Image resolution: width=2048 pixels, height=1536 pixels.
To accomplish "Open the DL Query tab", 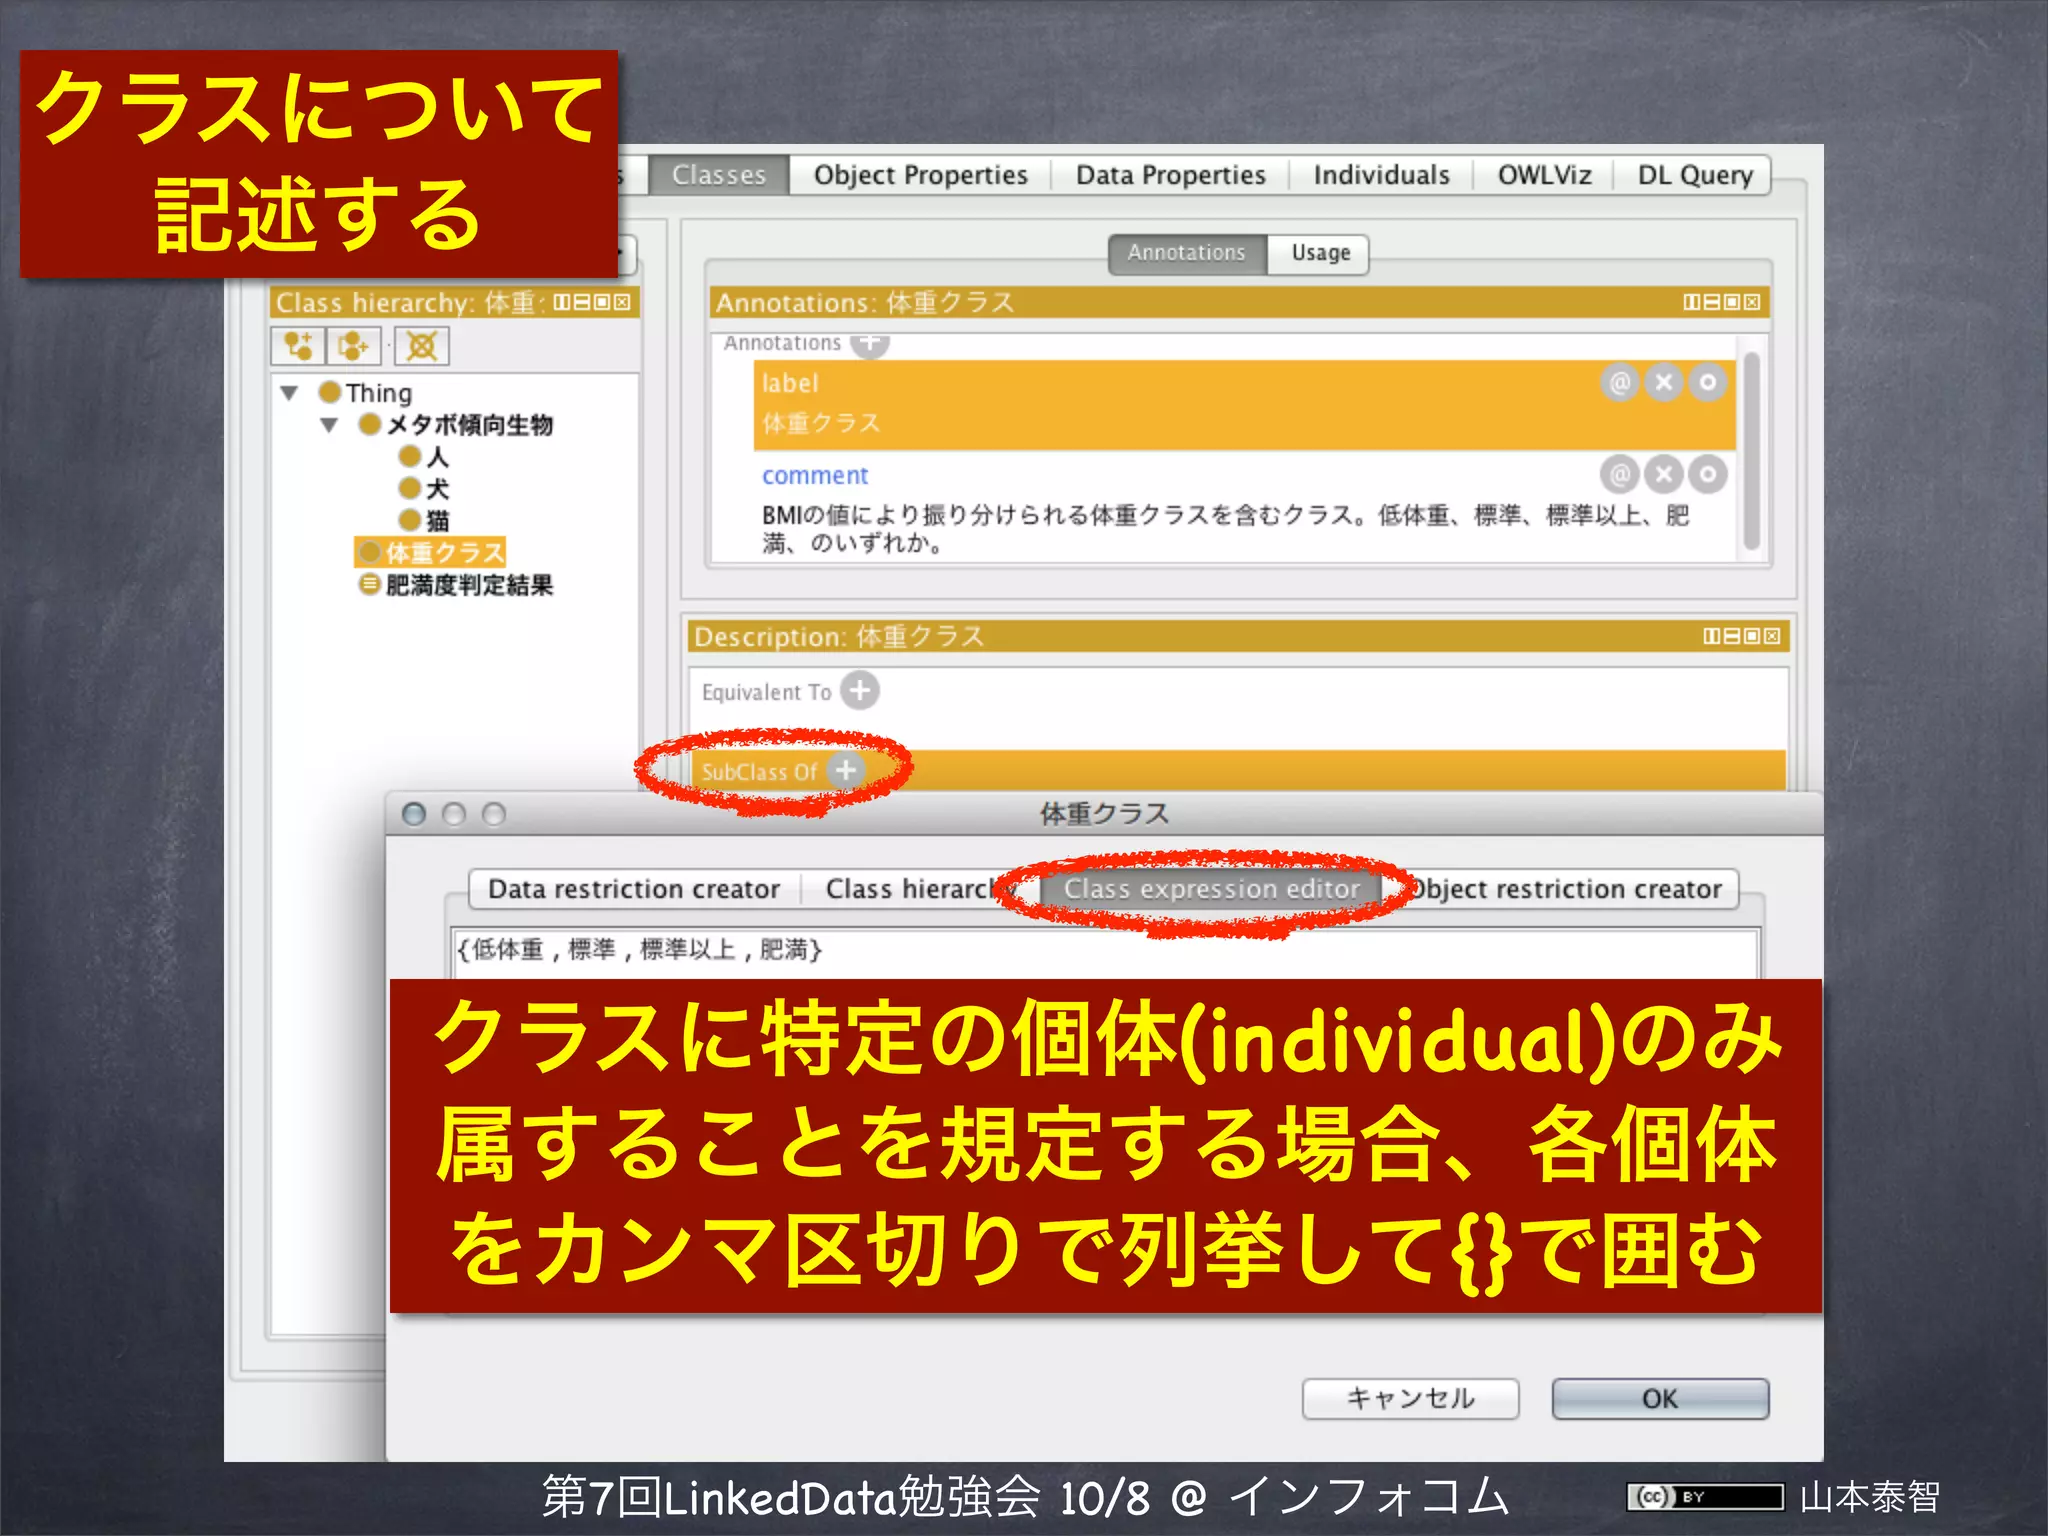I will [x=1694, y=175].
